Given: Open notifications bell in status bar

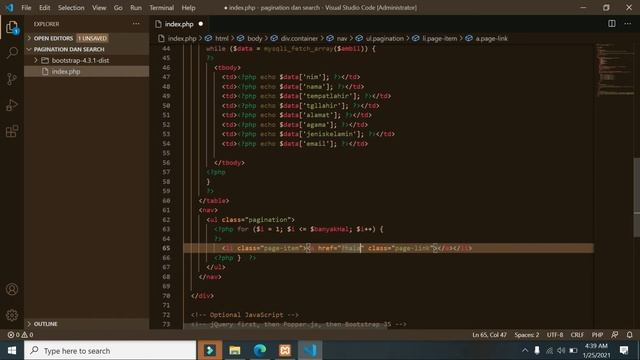Looking at the screenshot, I should pos(629,335).
